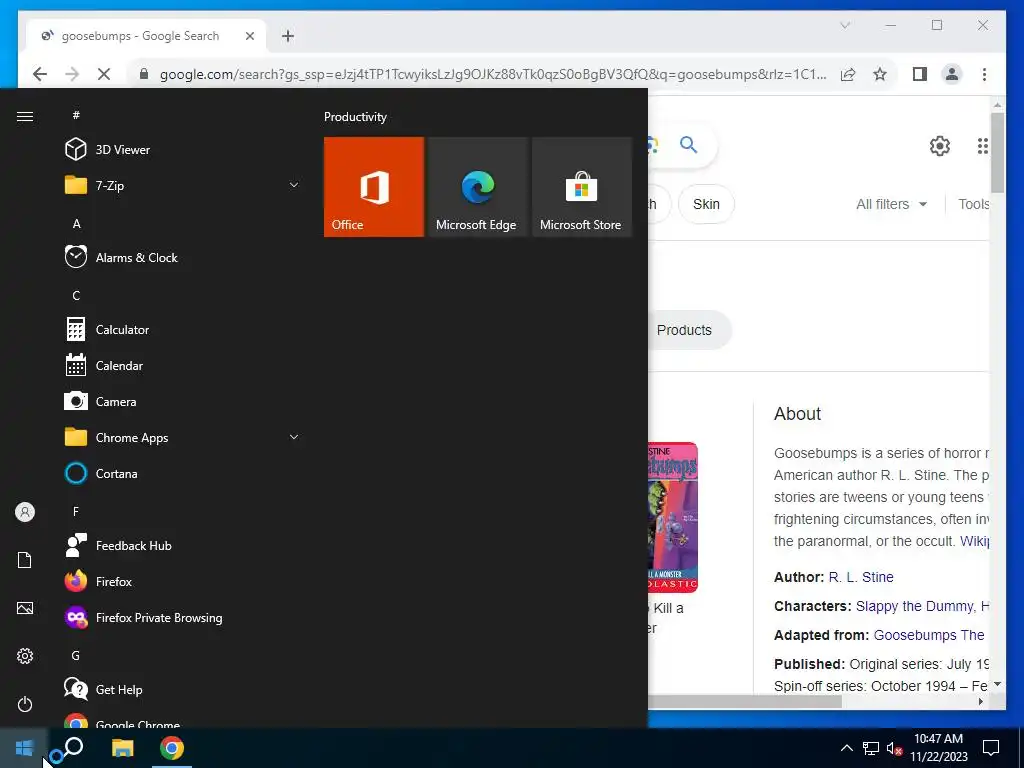Toggle Chrome side panel
Viewport: 1024px width, 768px height.
coord(920,74)
